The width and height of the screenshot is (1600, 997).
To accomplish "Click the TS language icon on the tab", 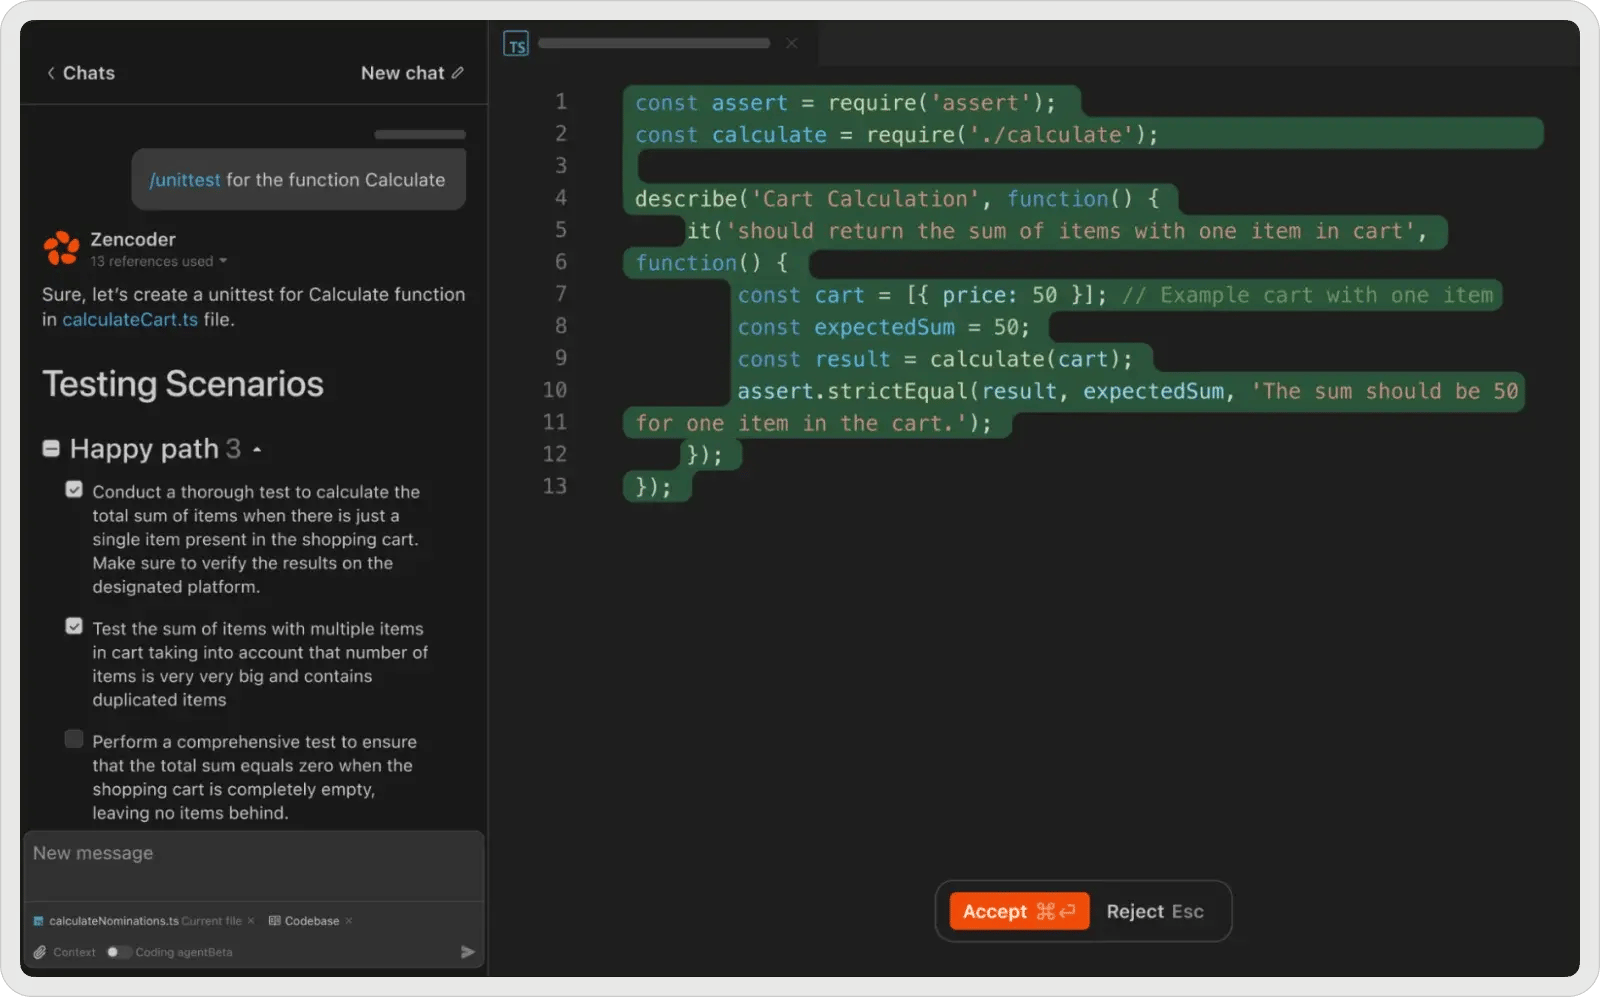I will pyautogui.click(x=516, y=43).
